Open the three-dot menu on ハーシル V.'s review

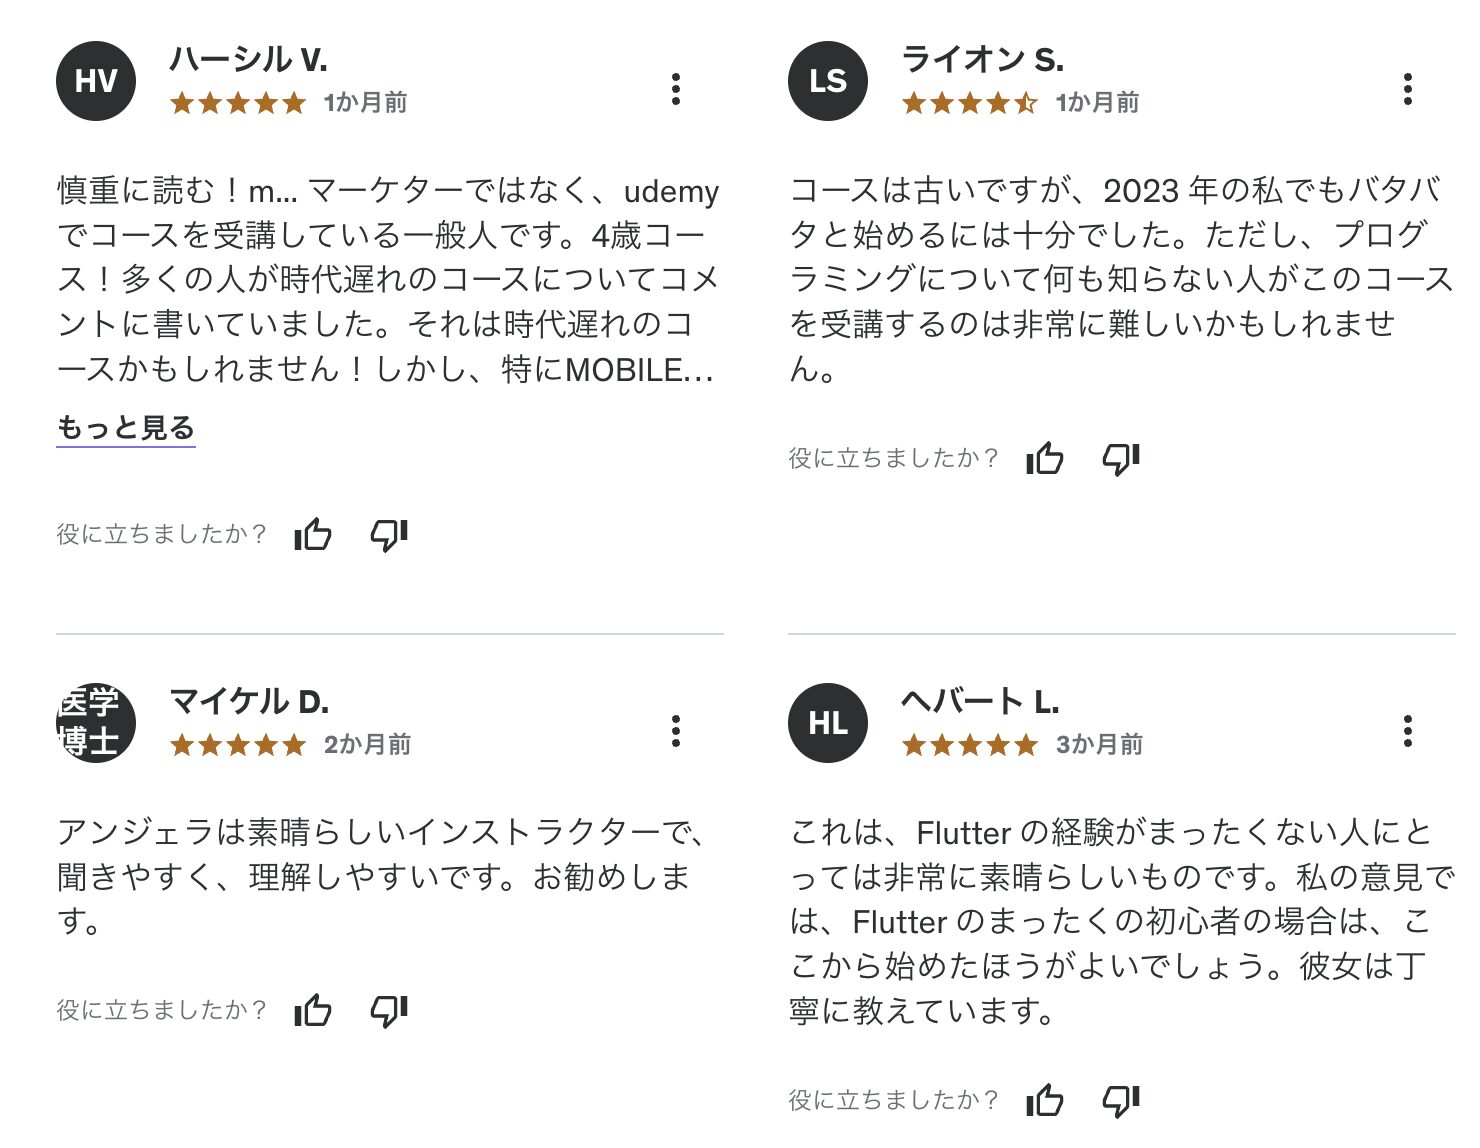click(x=678, y=90)
